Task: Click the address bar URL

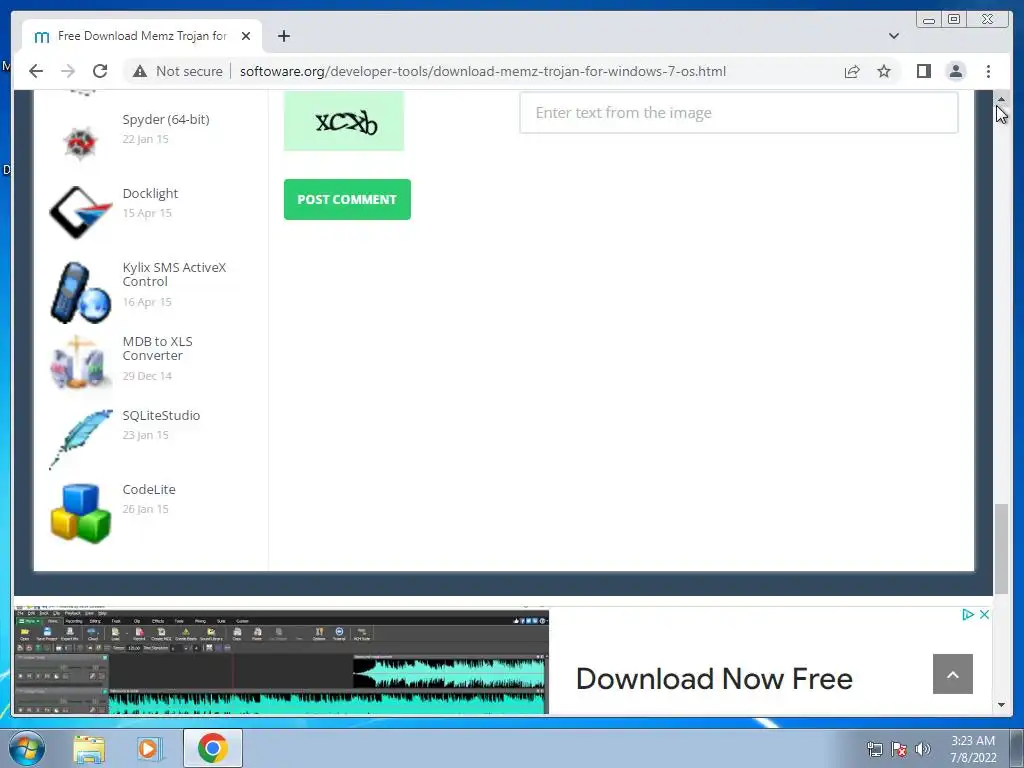Action: (483, 71)
